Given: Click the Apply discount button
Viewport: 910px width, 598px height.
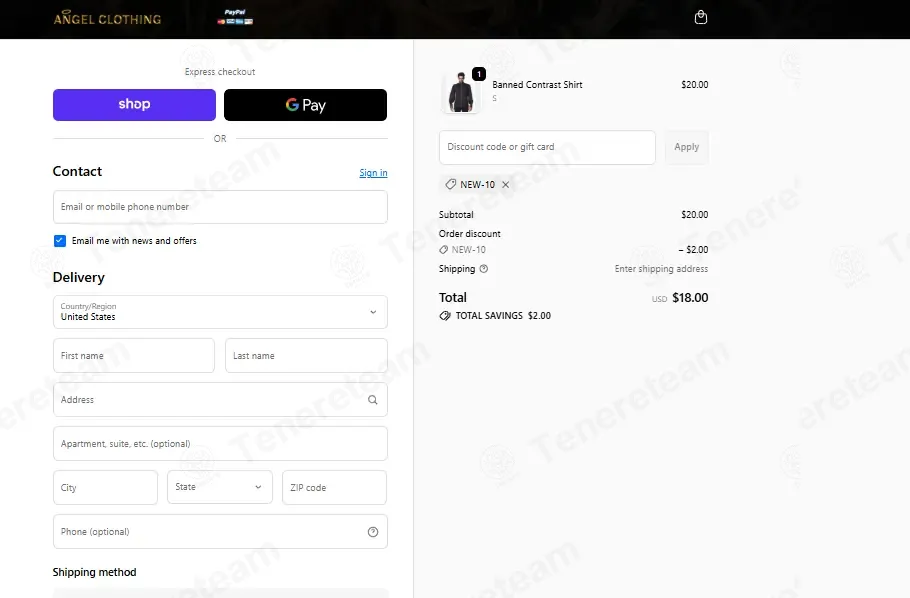Looking at the screenshot, I should coord(687,147).
